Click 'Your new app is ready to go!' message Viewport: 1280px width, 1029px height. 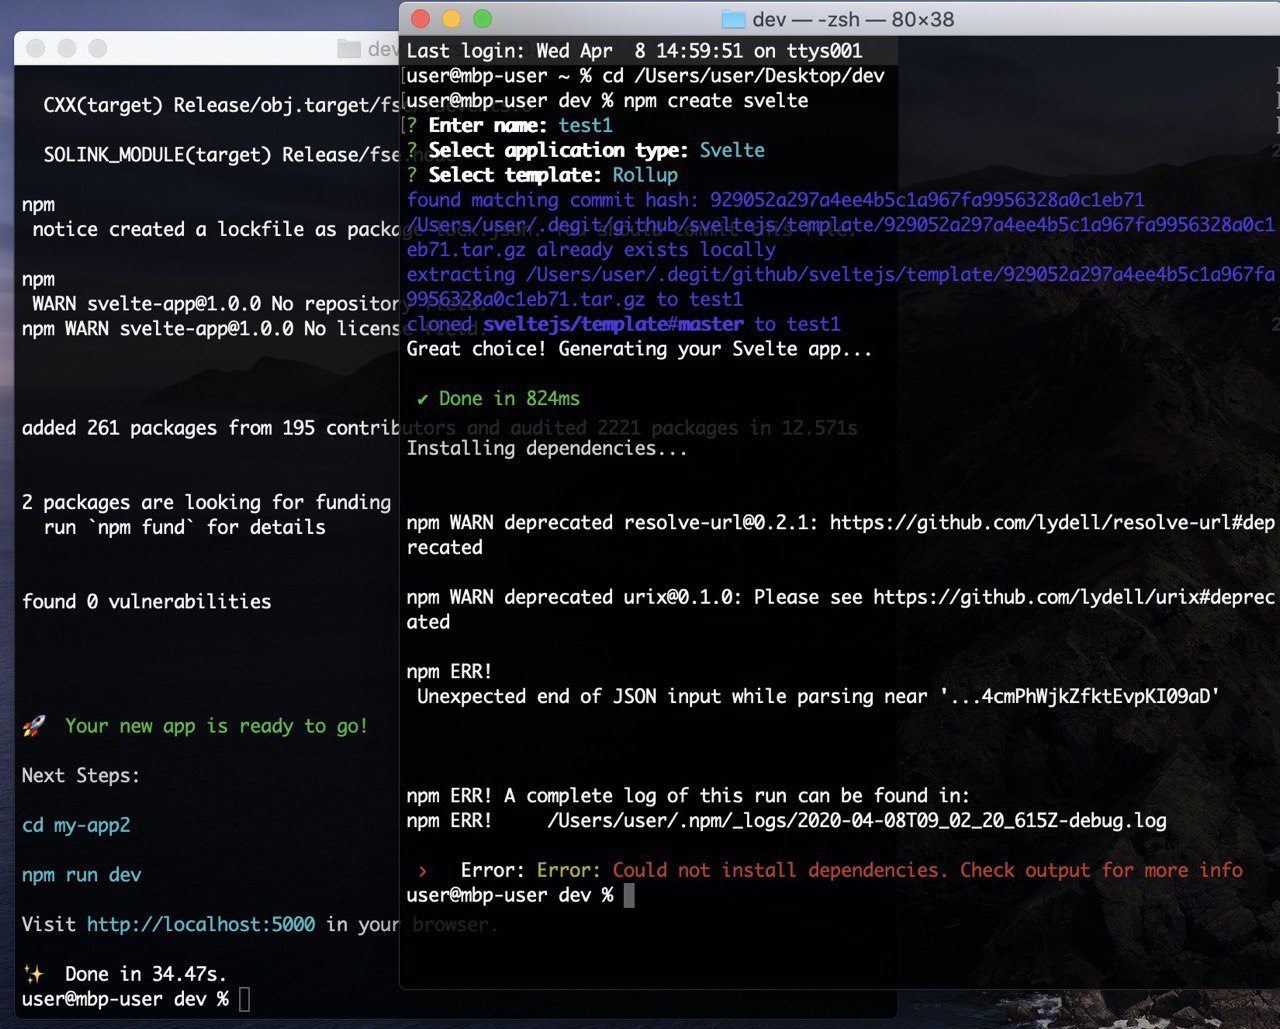216,726
